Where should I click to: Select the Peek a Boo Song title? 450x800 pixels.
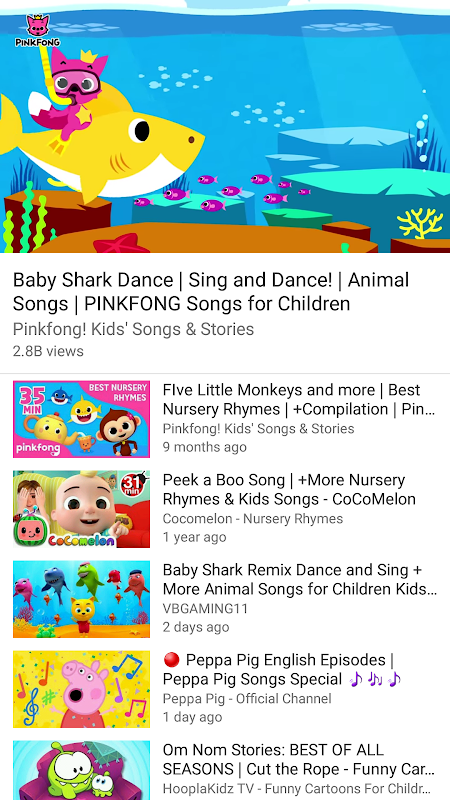click(x=289, y=489)
